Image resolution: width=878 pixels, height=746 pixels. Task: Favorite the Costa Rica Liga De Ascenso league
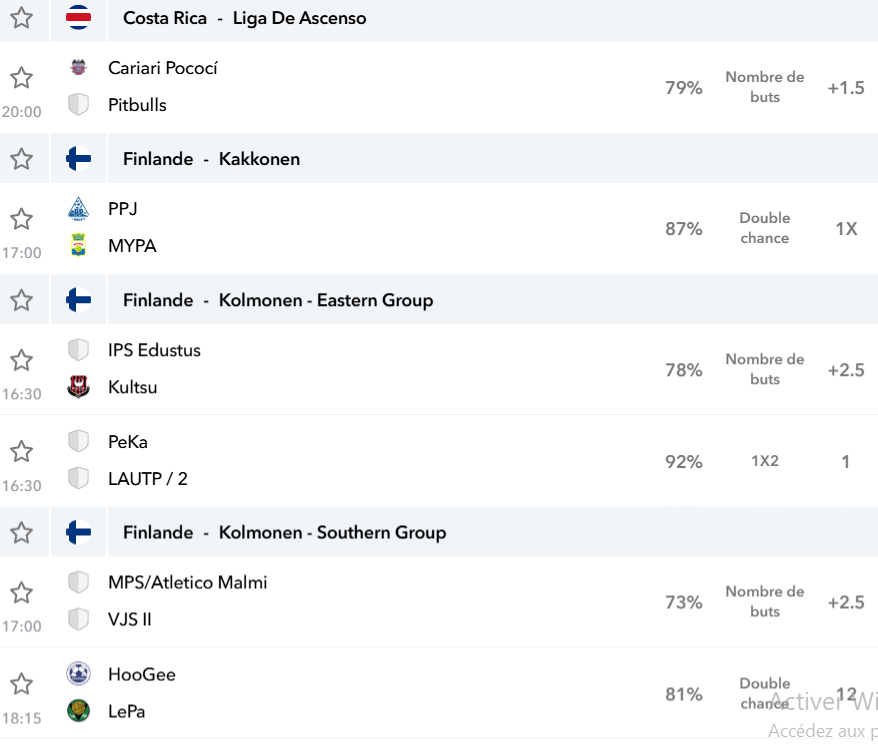coord(21,18)
